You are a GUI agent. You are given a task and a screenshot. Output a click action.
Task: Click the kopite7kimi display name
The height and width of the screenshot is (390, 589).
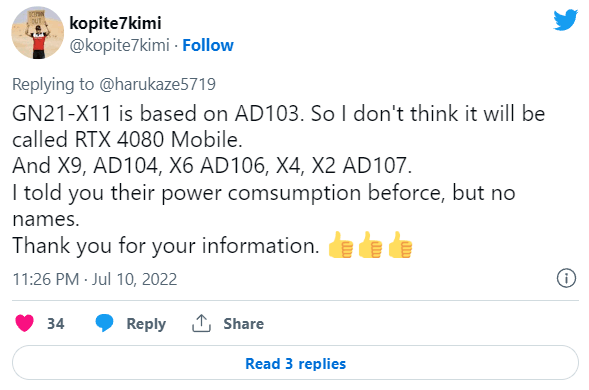point(115,23)
